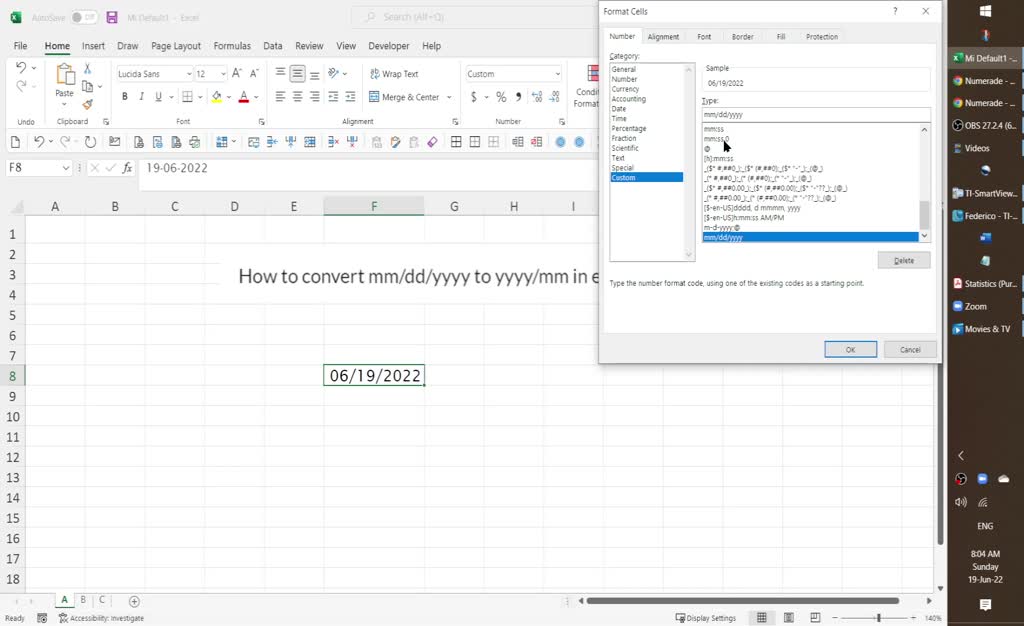The width and height of the screenshot is (1024, 626).
Task: Switch to the Border tab in Format Cells
Action: [x=742, y=36]
